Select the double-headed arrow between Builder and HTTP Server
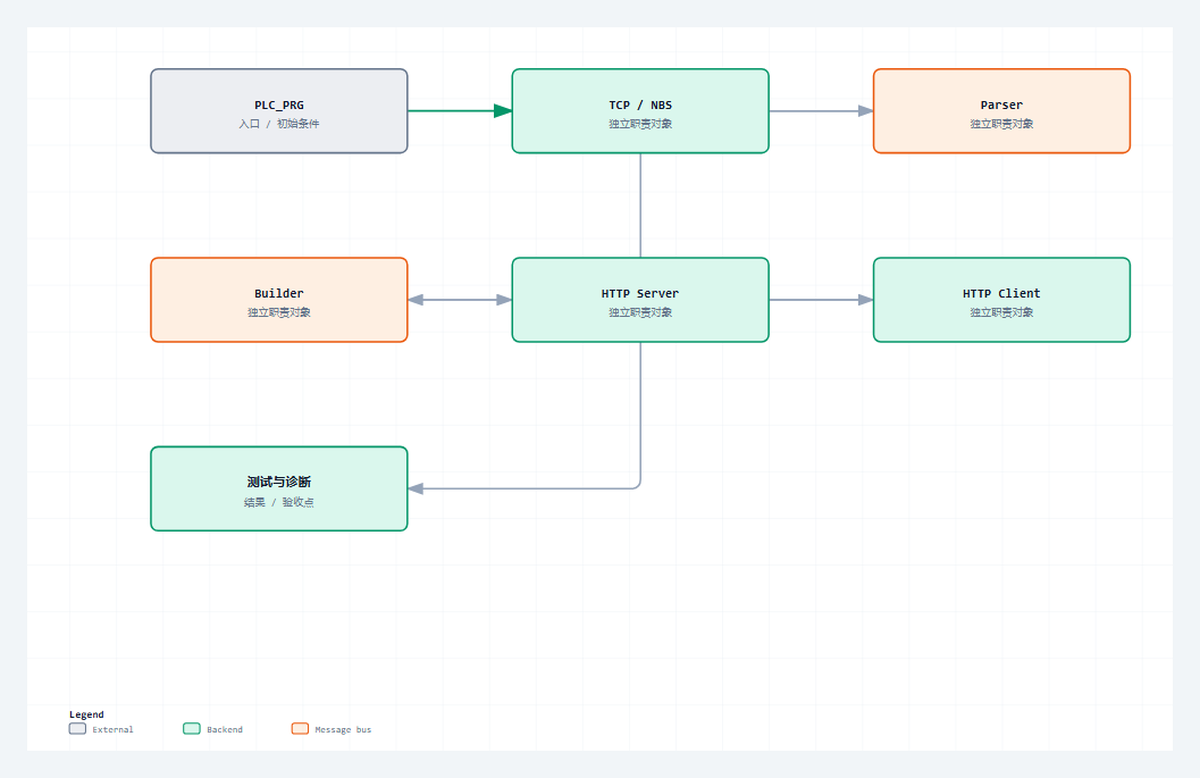1200x778 pixels. tap(460, 300)
